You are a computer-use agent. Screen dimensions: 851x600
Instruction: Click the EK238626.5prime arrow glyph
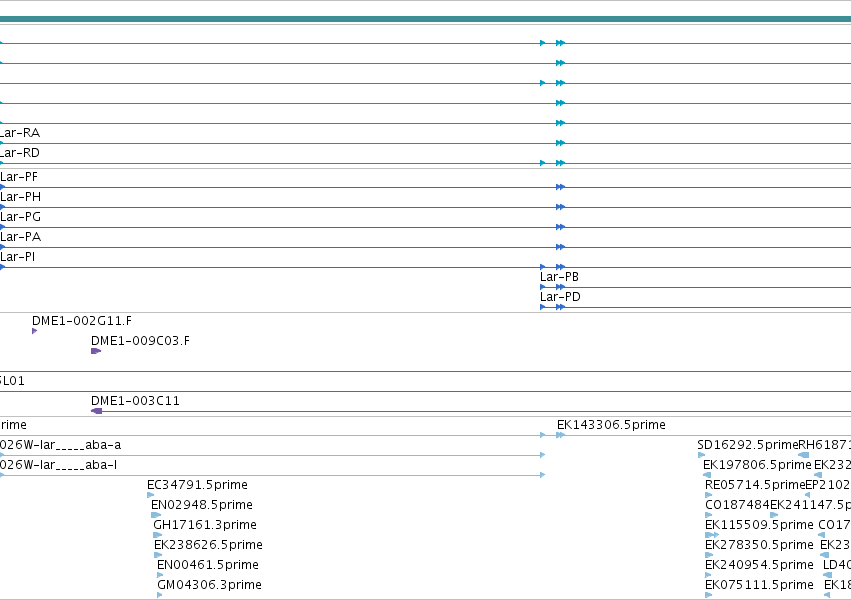point(158,555)
